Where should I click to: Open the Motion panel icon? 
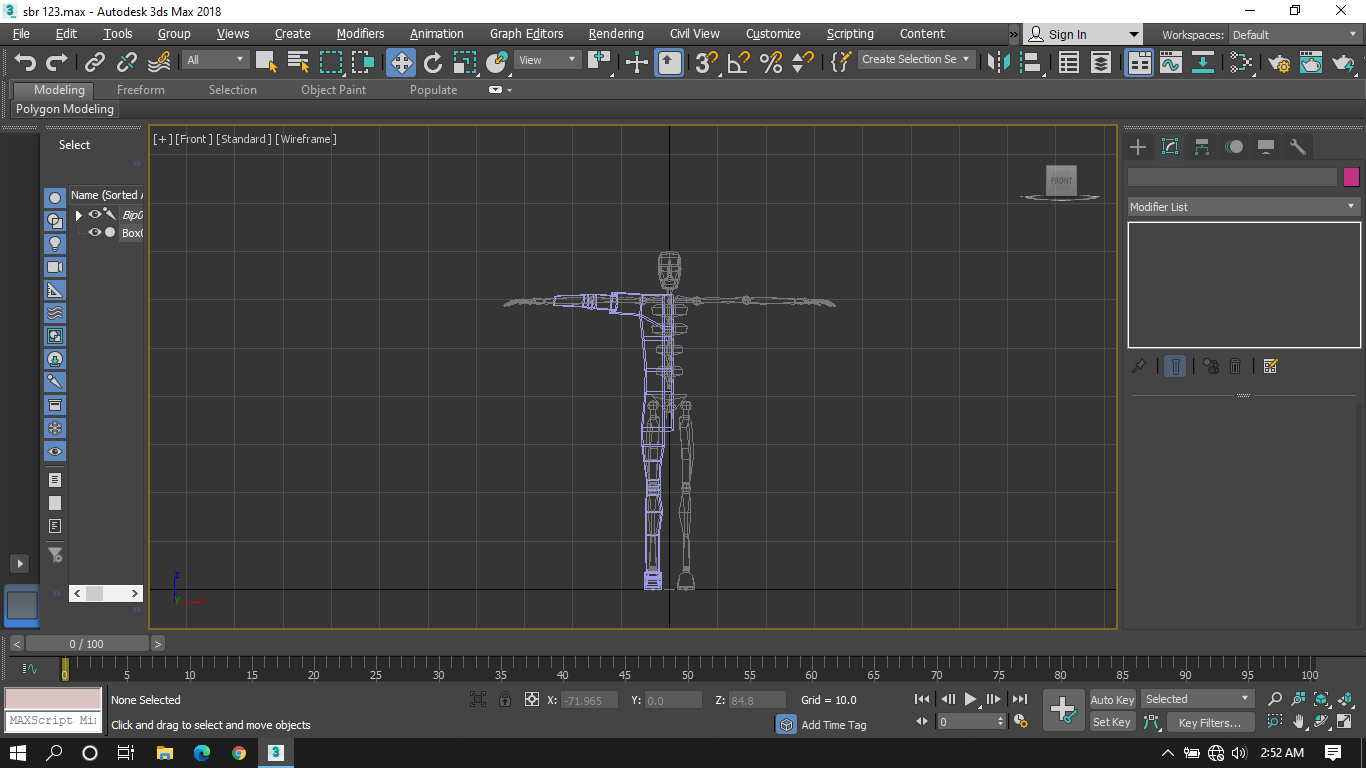[1234, 147]
